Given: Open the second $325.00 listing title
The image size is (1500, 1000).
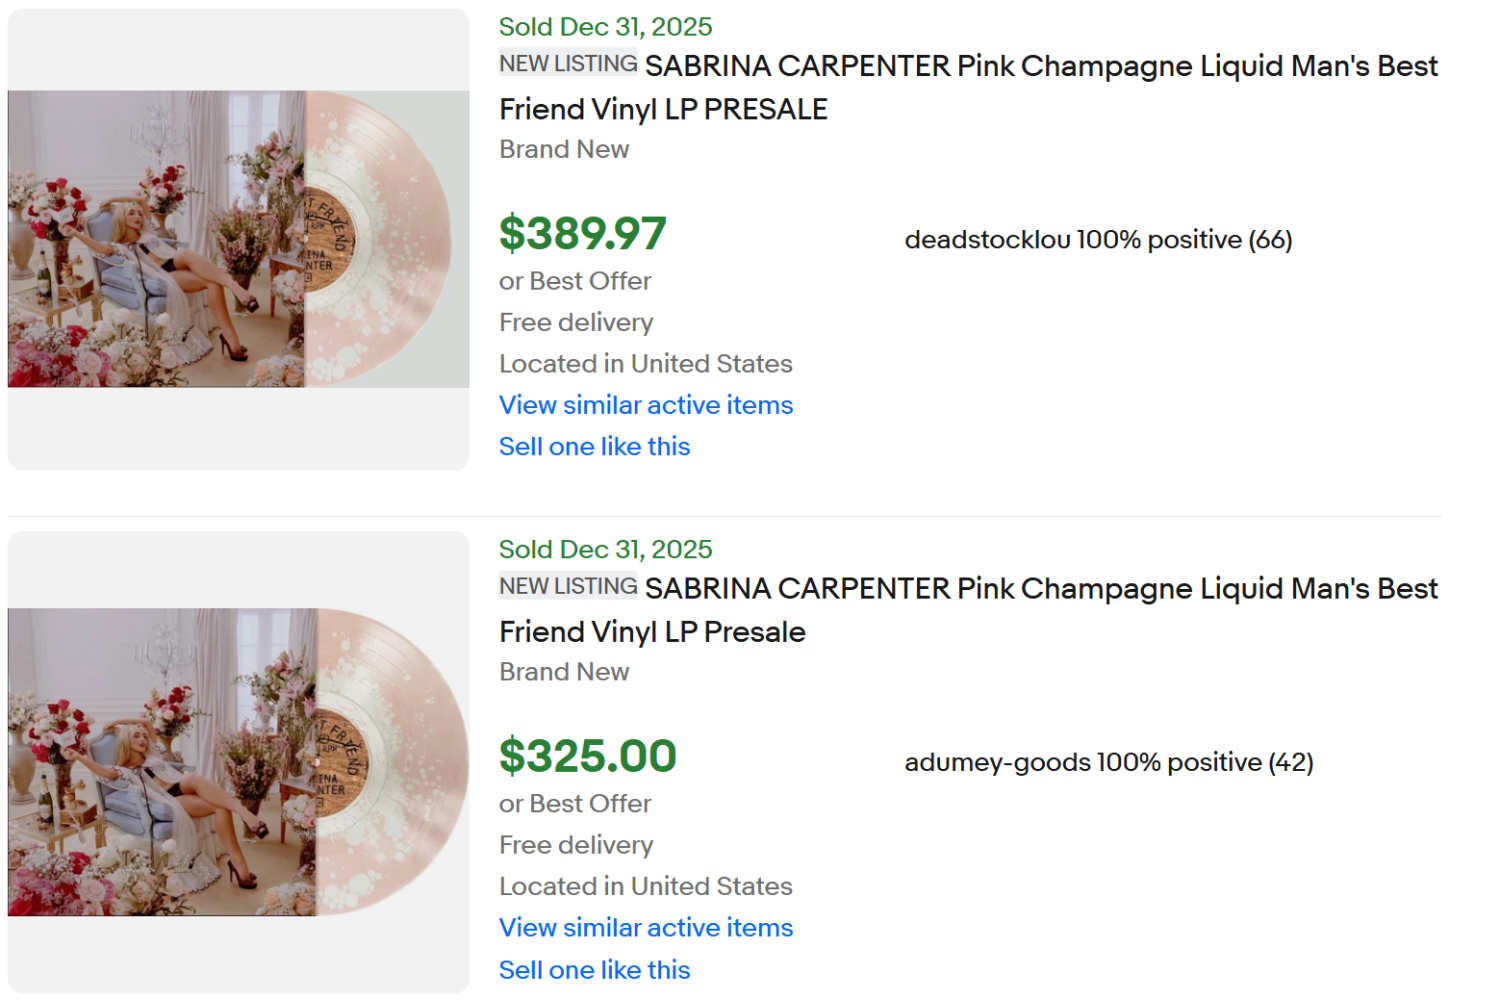Looking at the screenshot, I should (965, 610).
